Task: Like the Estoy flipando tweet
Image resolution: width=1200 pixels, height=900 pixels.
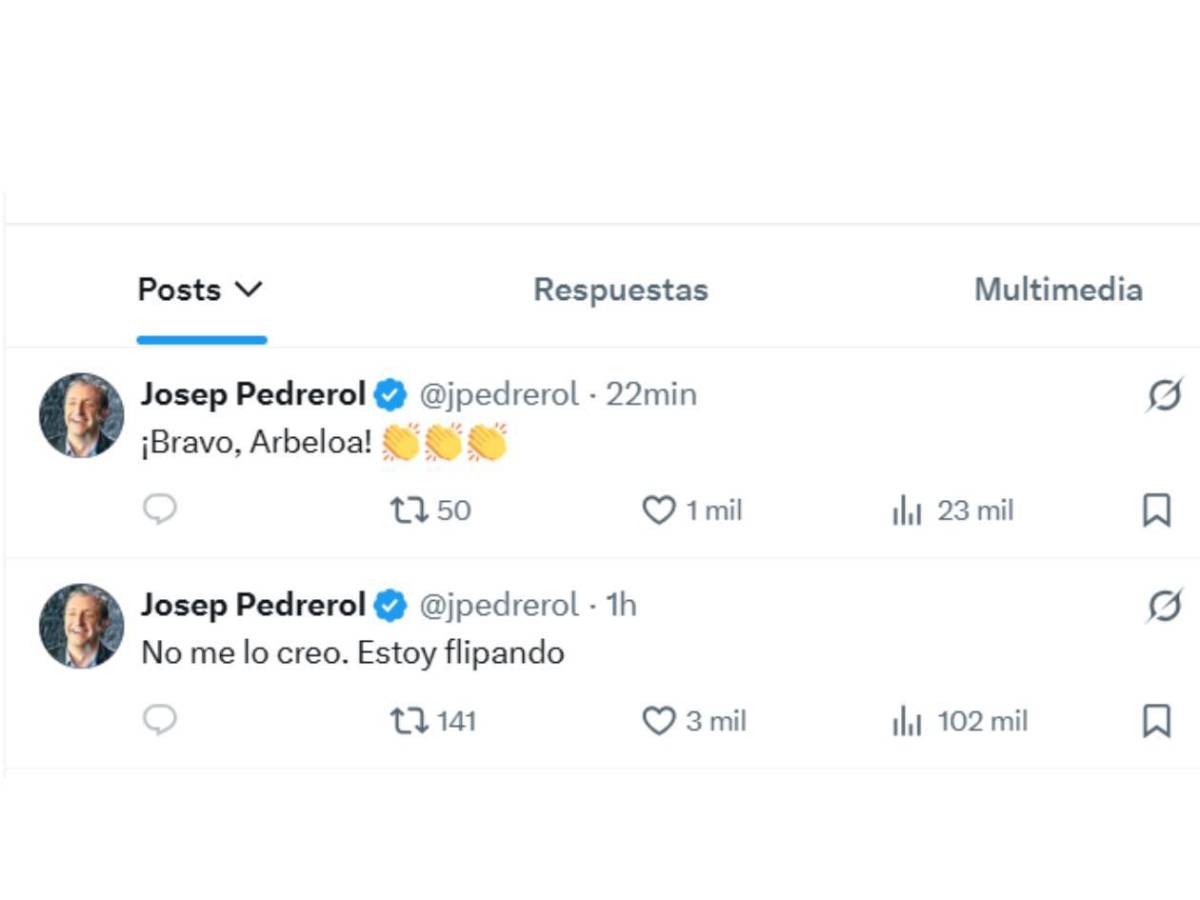Action: (658, 720)
